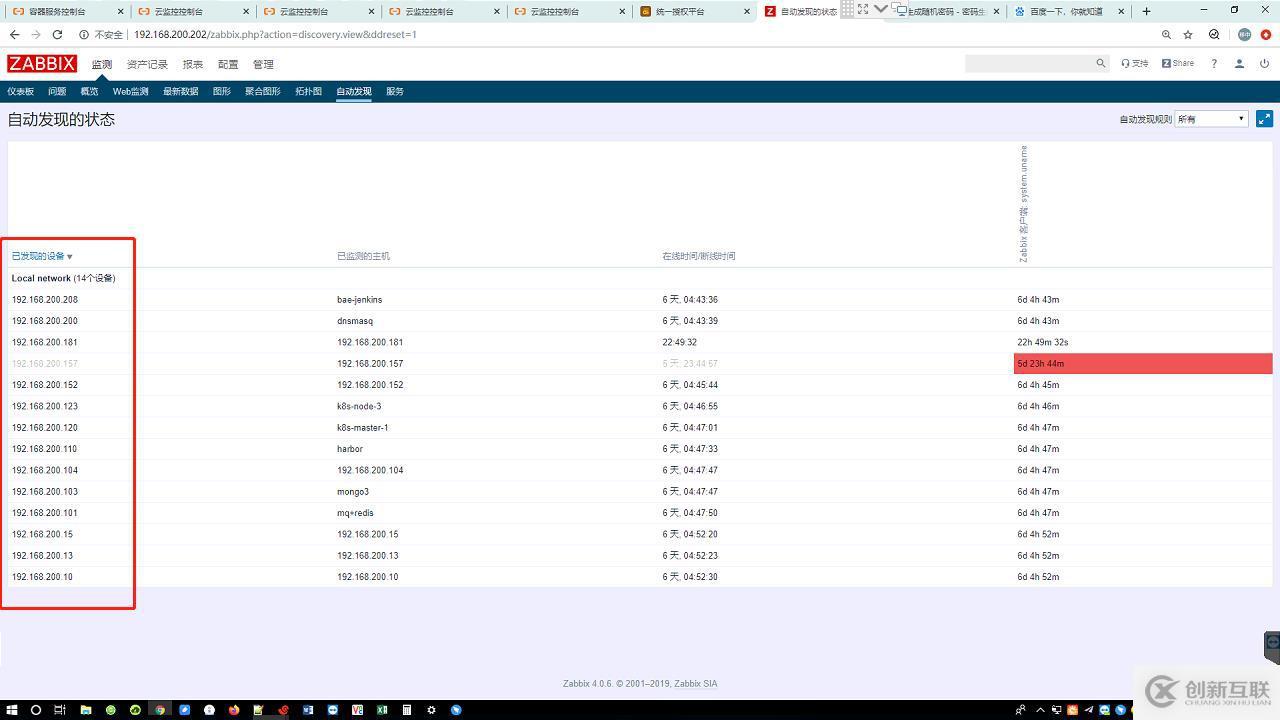Open the 配置 top menu

(228, 64)
